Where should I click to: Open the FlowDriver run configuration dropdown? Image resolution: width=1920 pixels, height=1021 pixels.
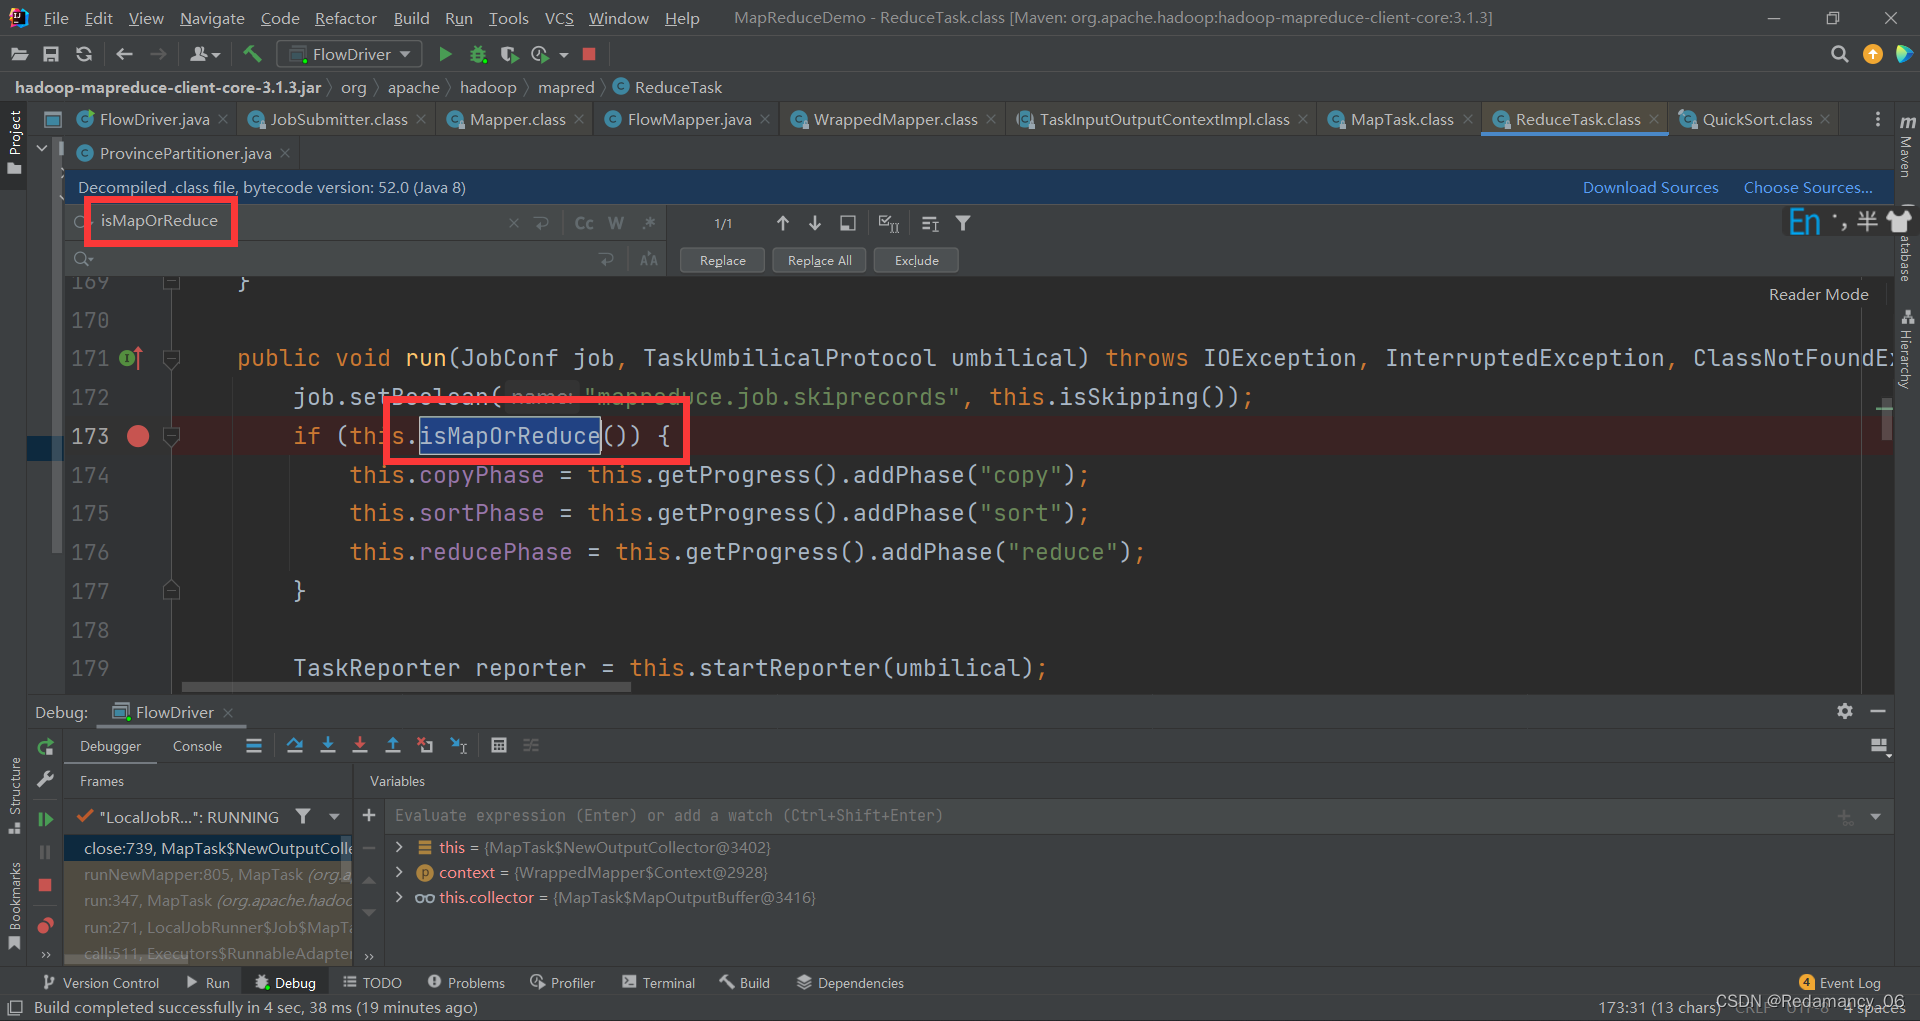(x=349, y=54)
